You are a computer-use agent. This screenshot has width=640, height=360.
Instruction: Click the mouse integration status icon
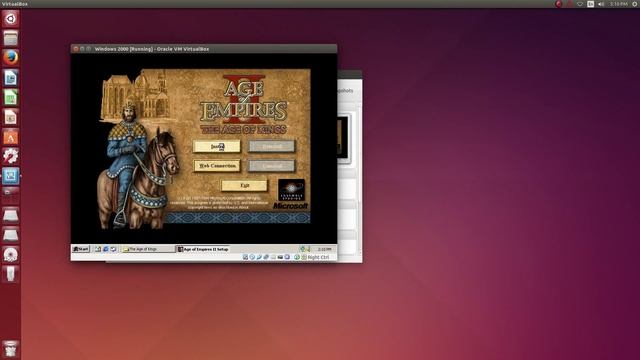(297, 257)
